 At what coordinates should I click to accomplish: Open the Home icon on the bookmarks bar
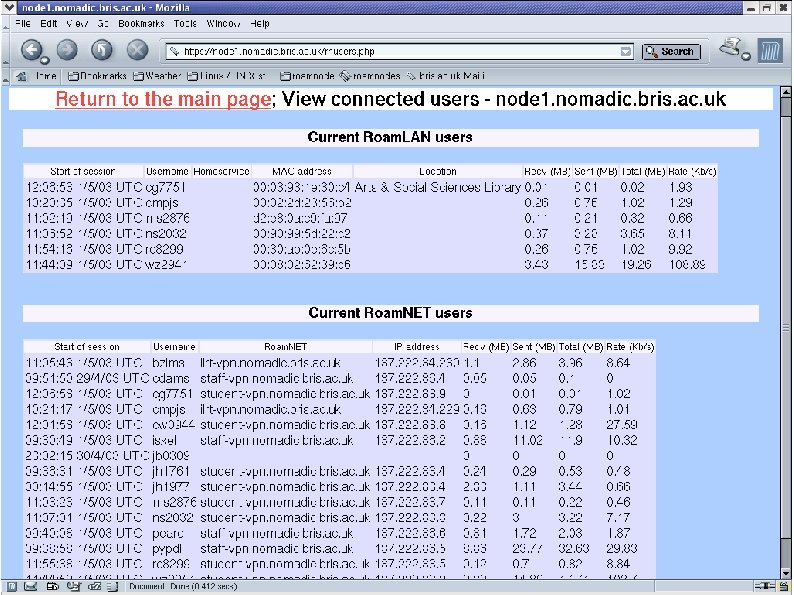21,76
